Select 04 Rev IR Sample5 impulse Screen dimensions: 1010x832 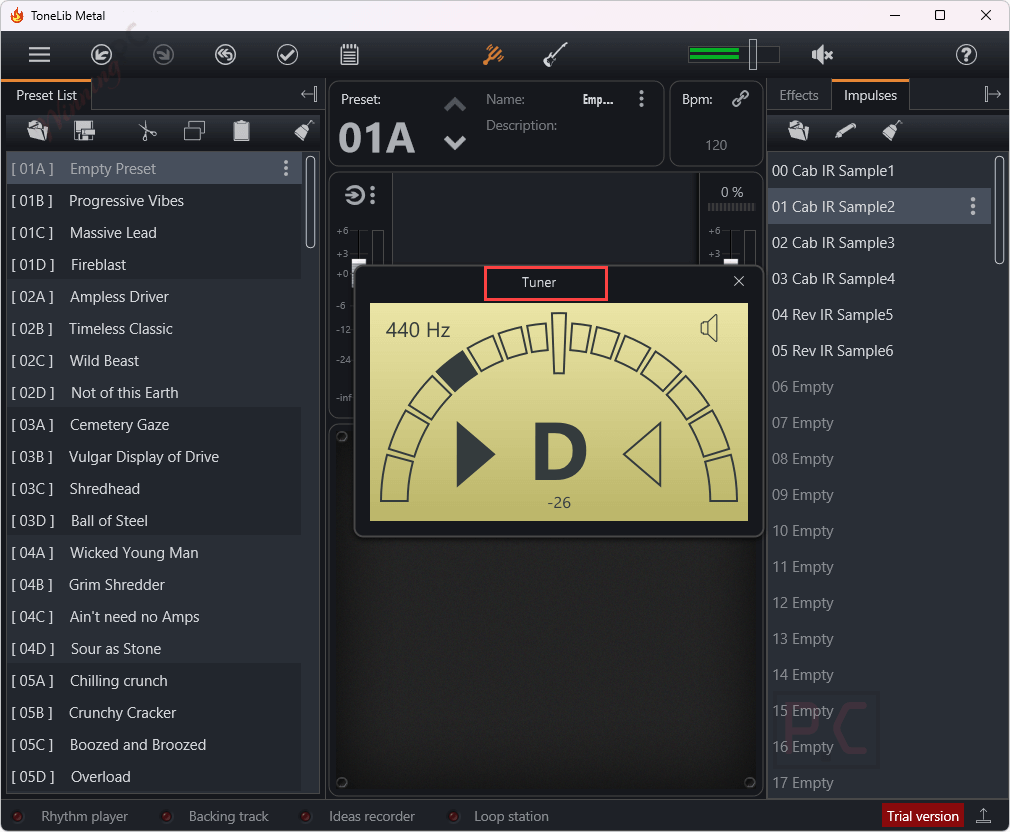[x=879, y=314]
